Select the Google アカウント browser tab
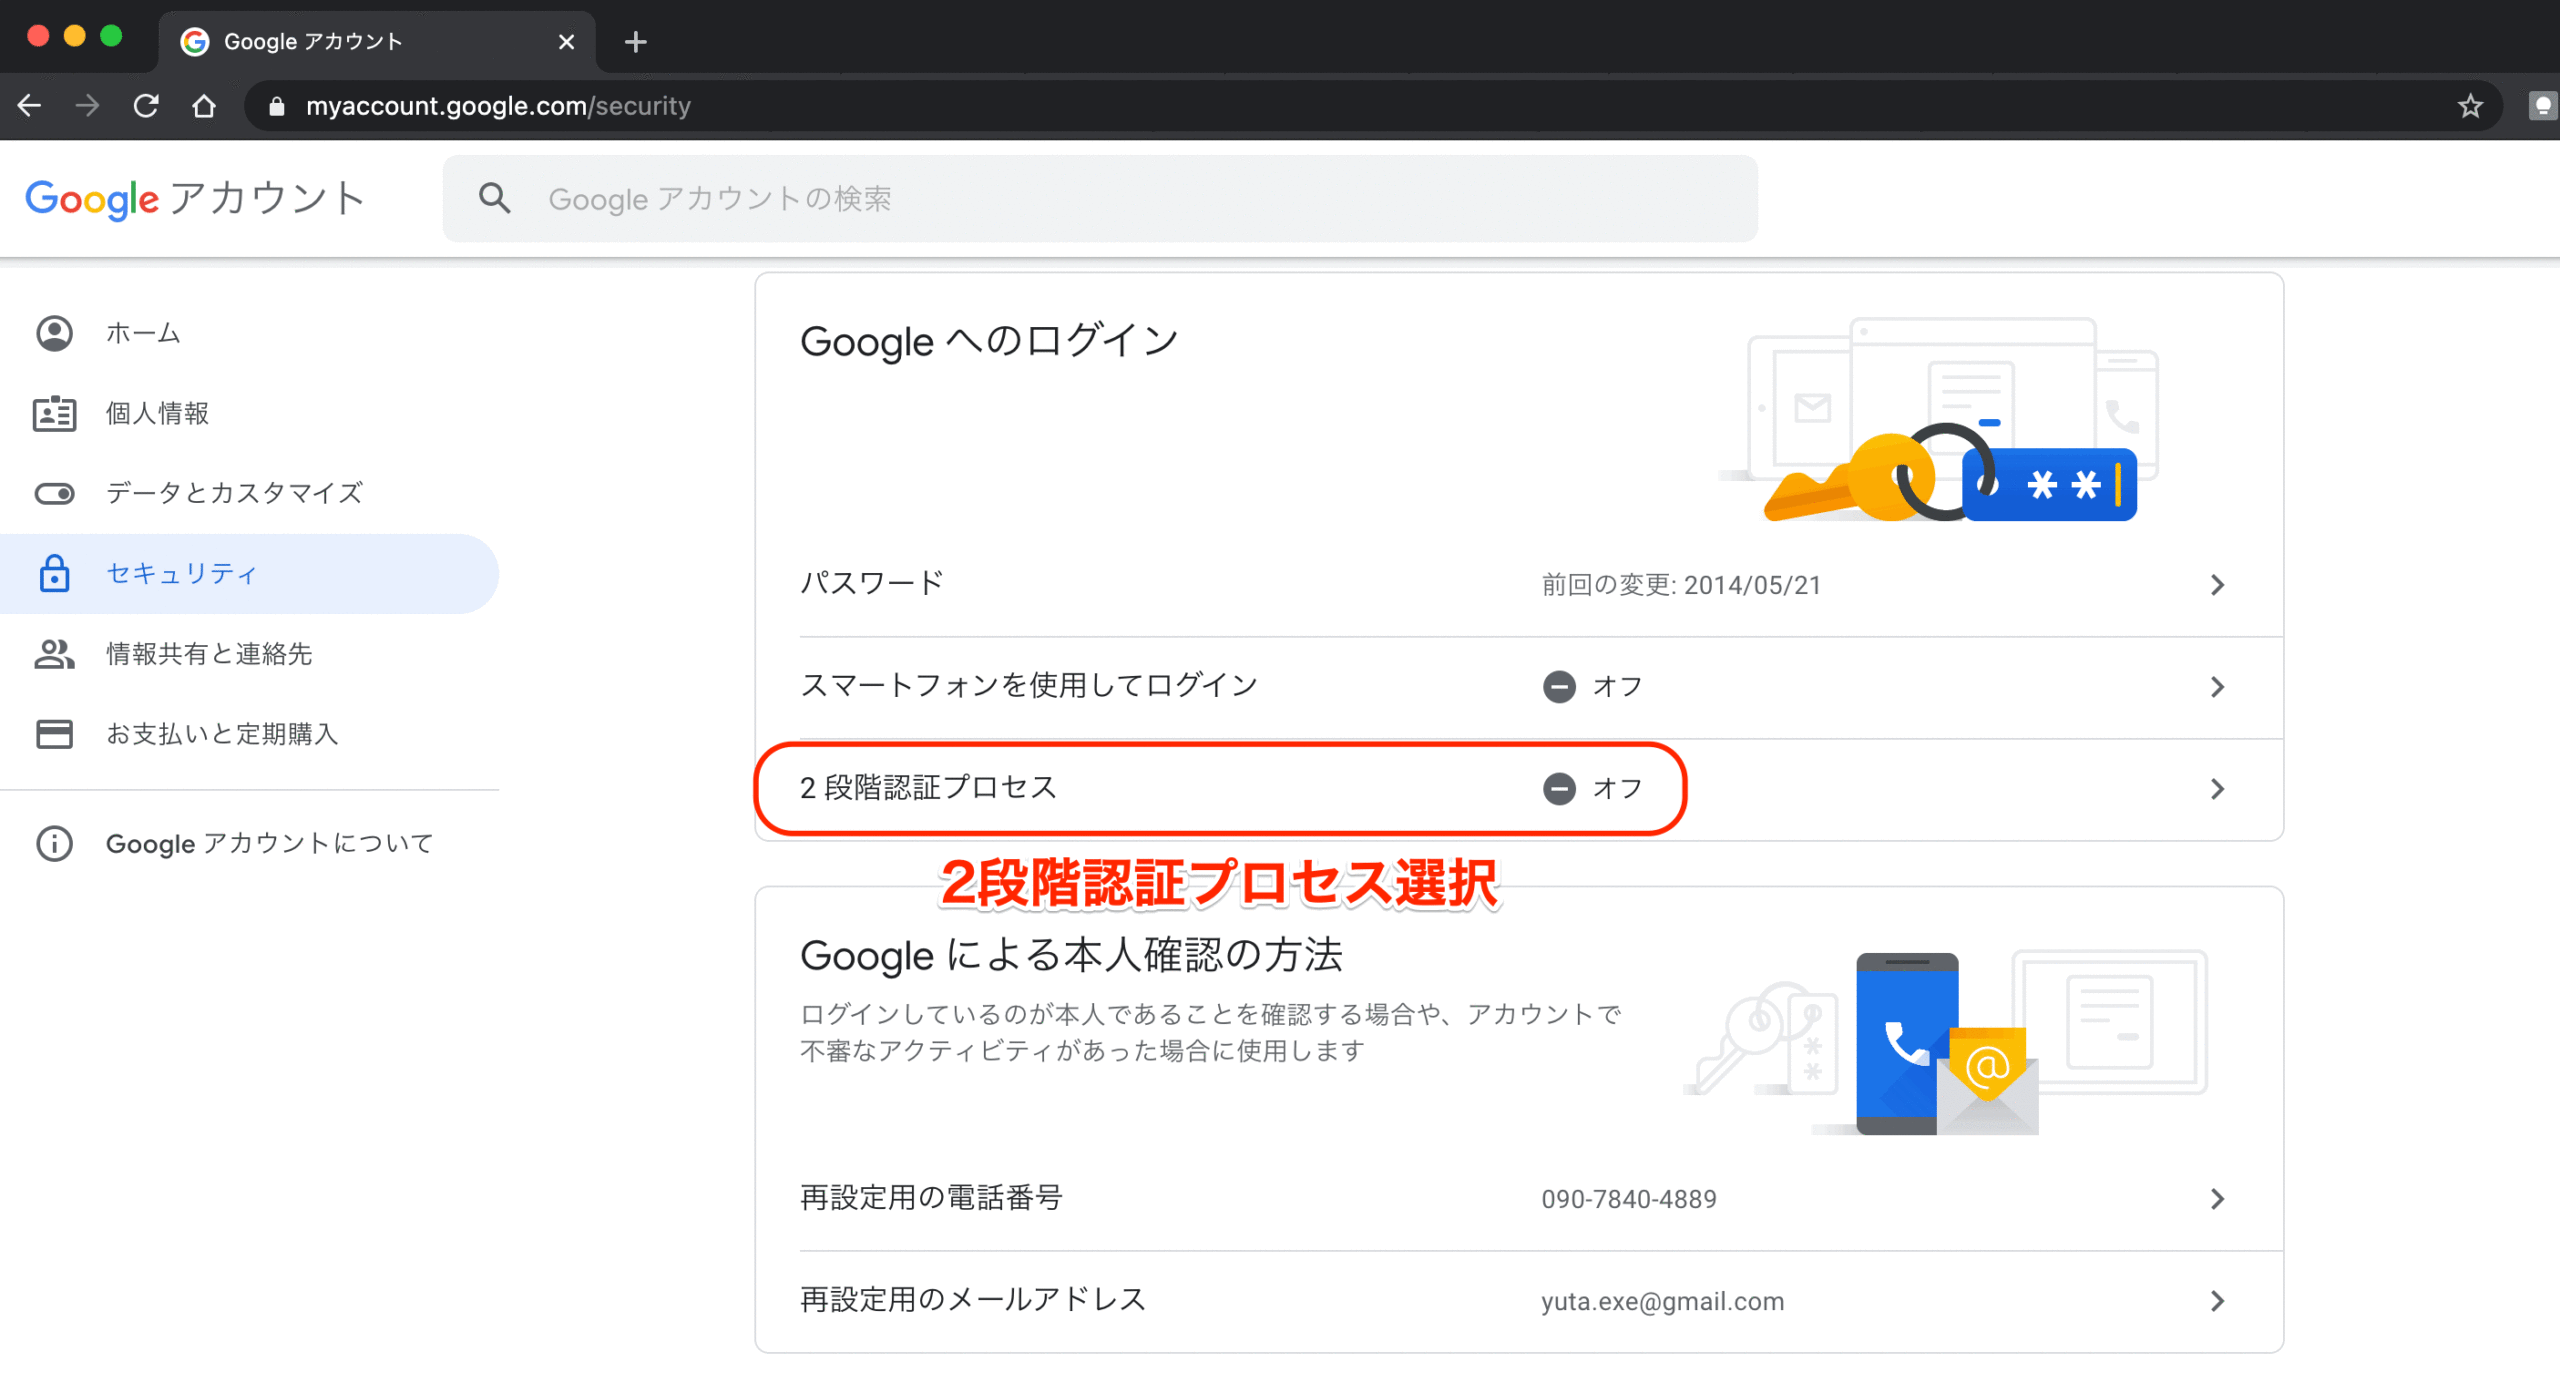 coord(377,42)
